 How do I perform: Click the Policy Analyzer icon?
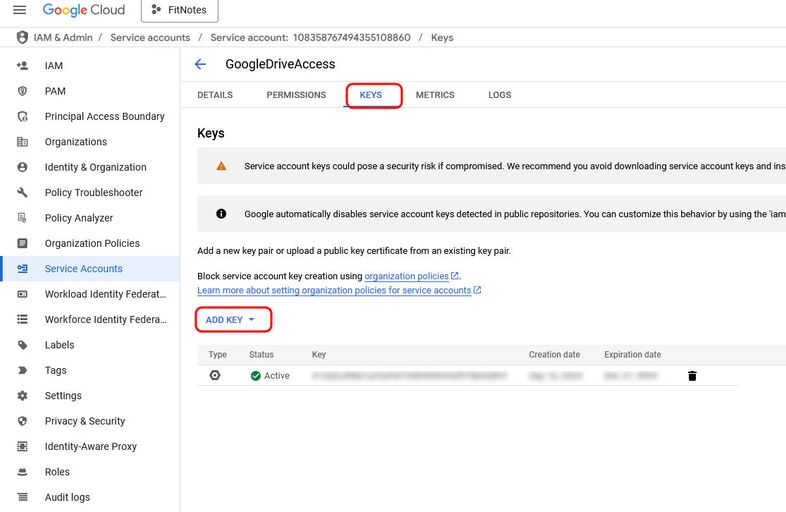tap(23, 218)
